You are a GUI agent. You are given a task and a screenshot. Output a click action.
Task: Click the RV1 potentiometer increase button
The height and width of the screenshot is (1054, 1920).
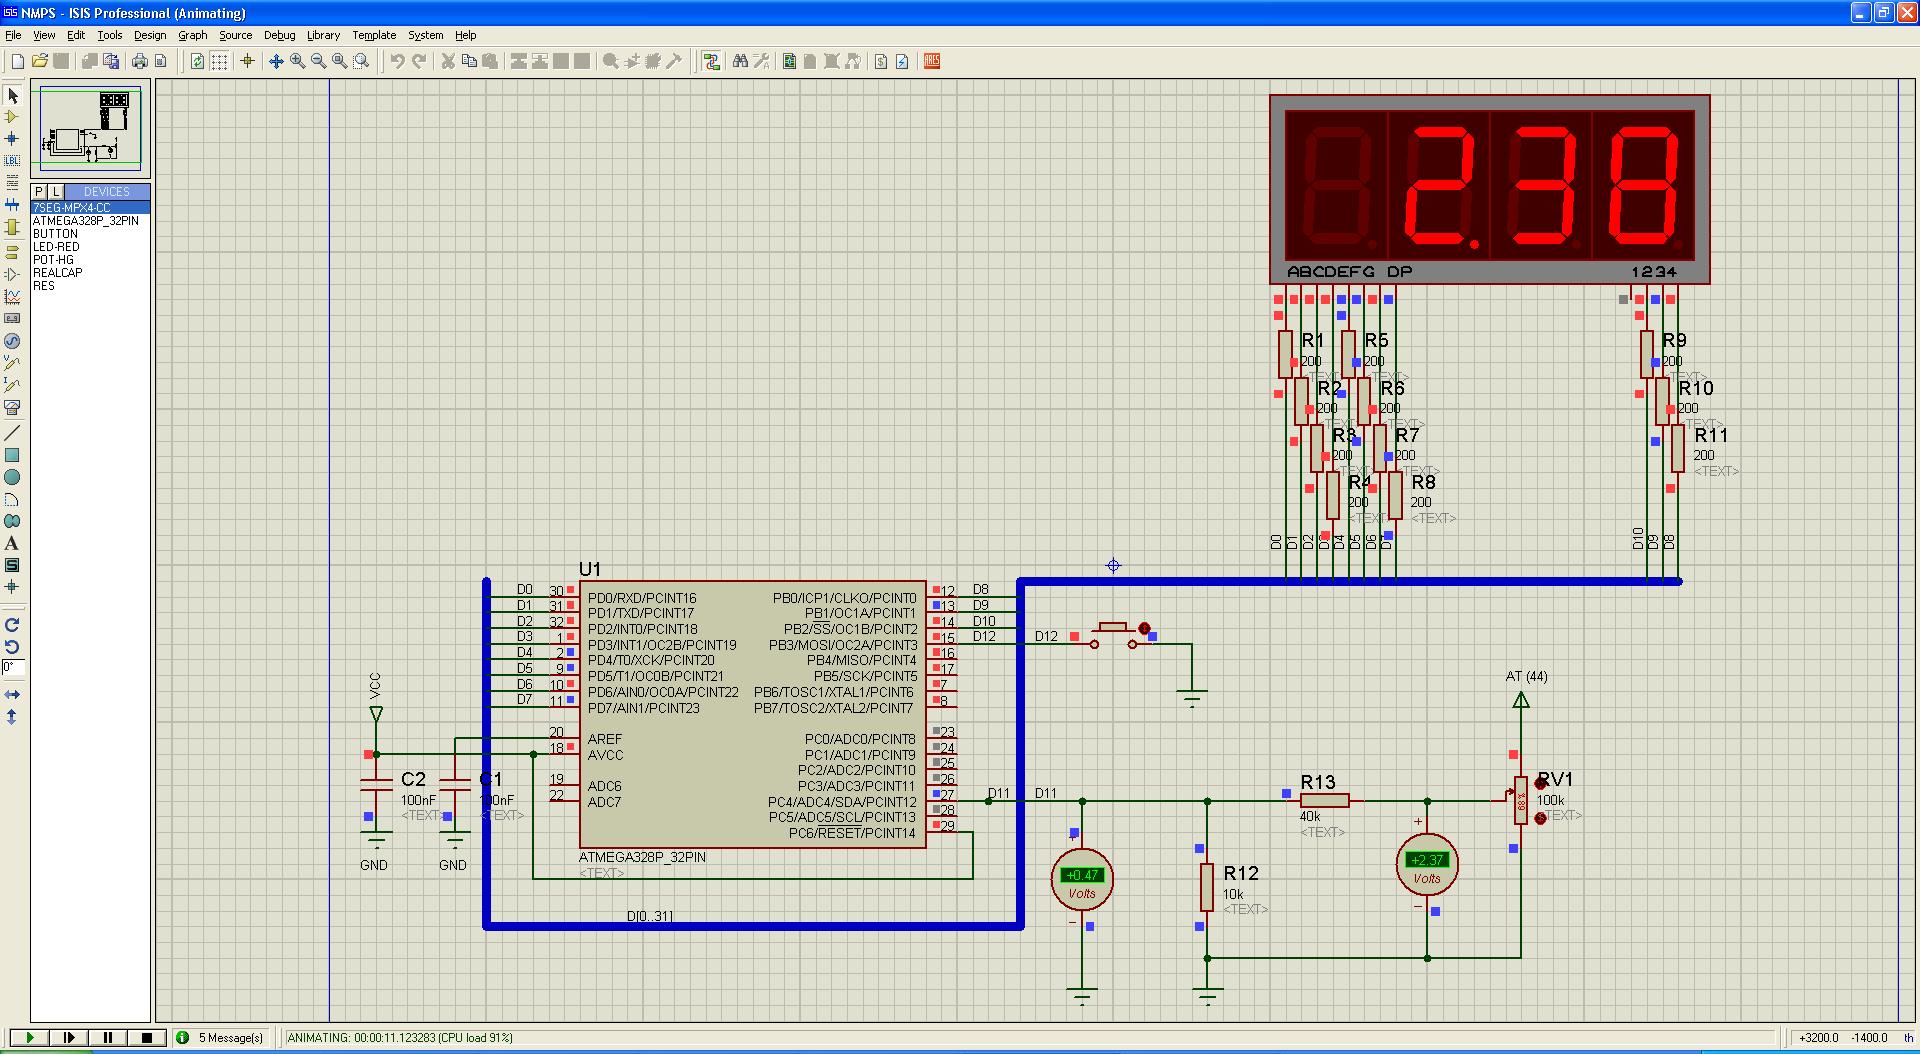[1540, 784]
